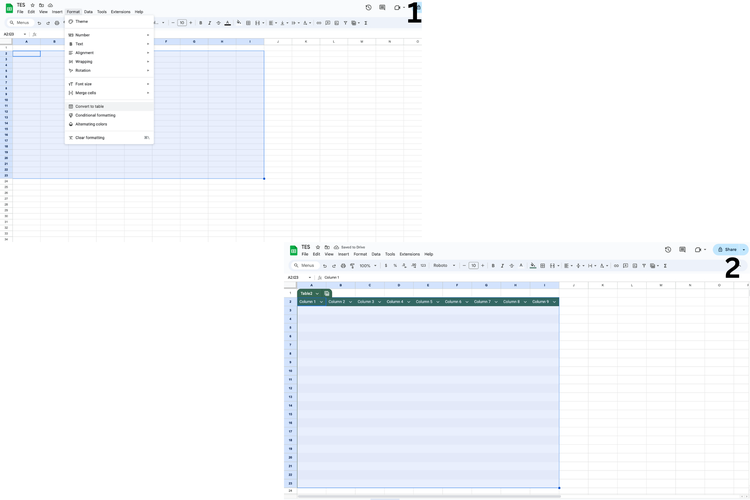750x500 pixels.
Task: Toggle italic in the lower window toolbar
Action: [x=502, y=266]
